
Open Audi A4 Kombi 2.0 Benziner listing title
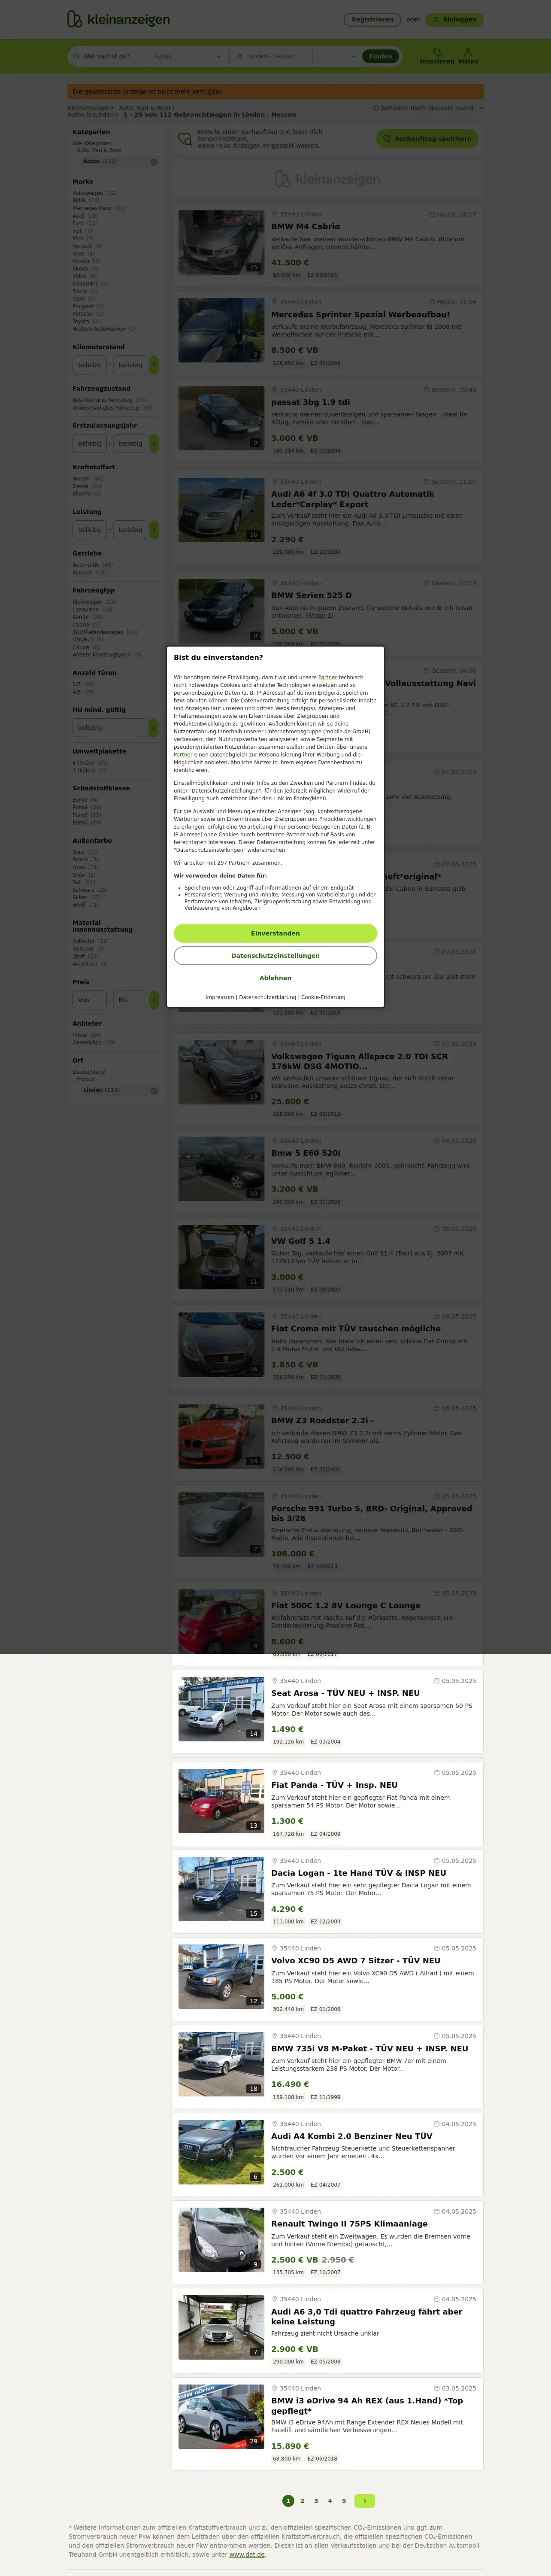[352, 2136]
